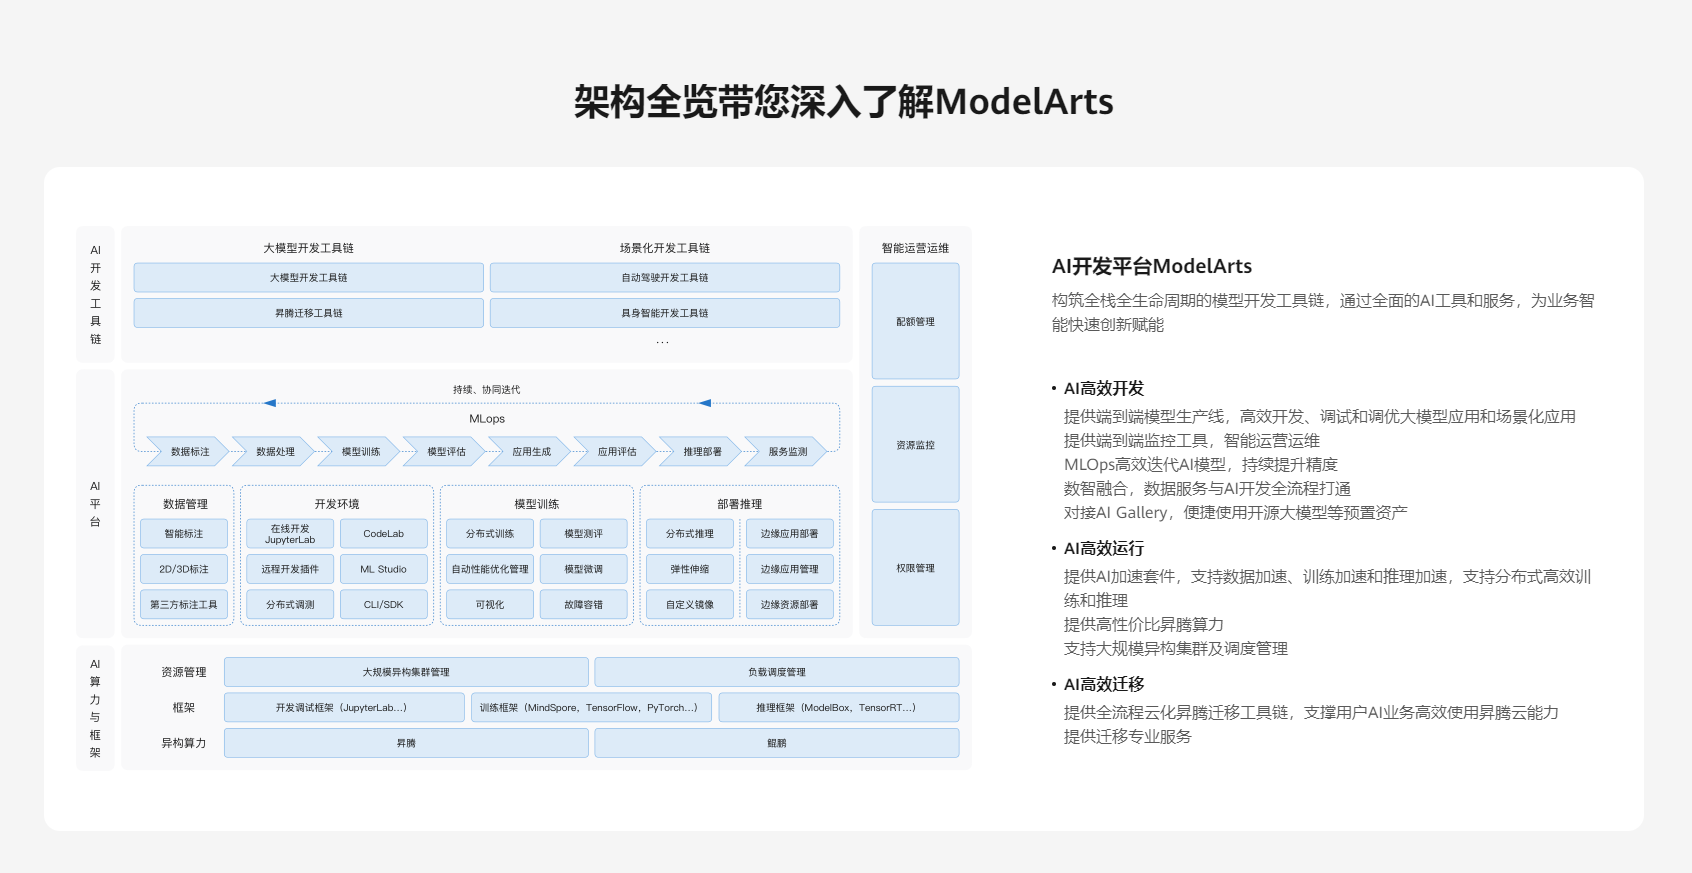1692x873 pixels.
Task: Click the 分布式训练 box
Action: pos(490,534)
